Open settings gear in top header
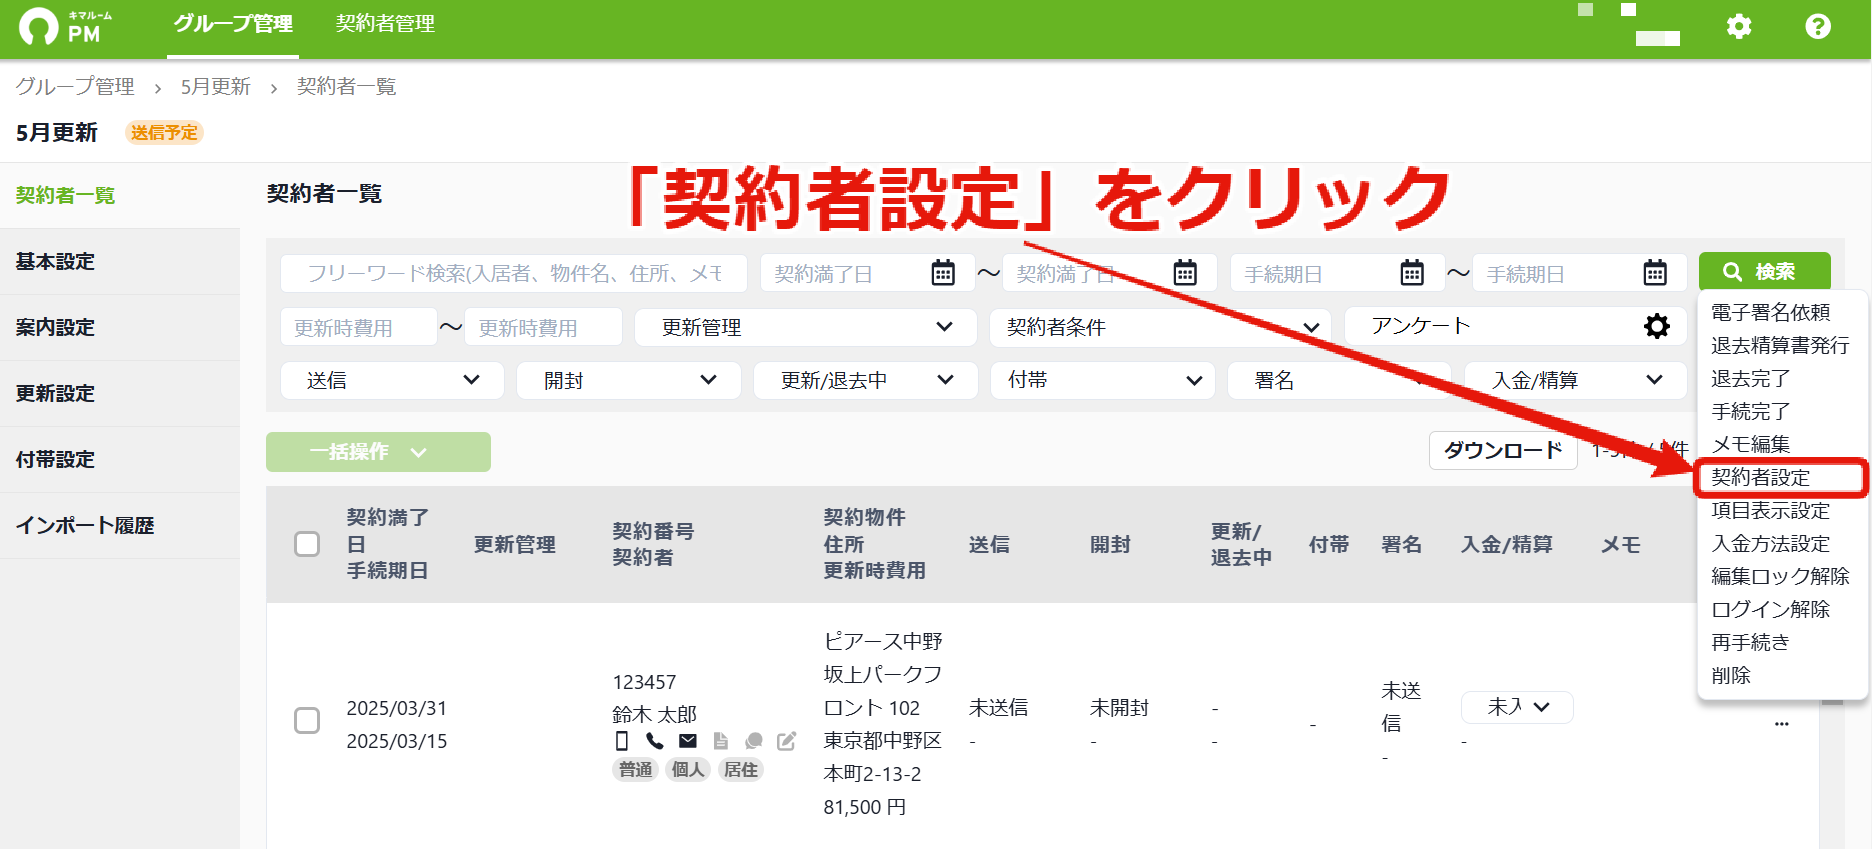Viewport: 1872px width, 849px height. (1739, 26)
